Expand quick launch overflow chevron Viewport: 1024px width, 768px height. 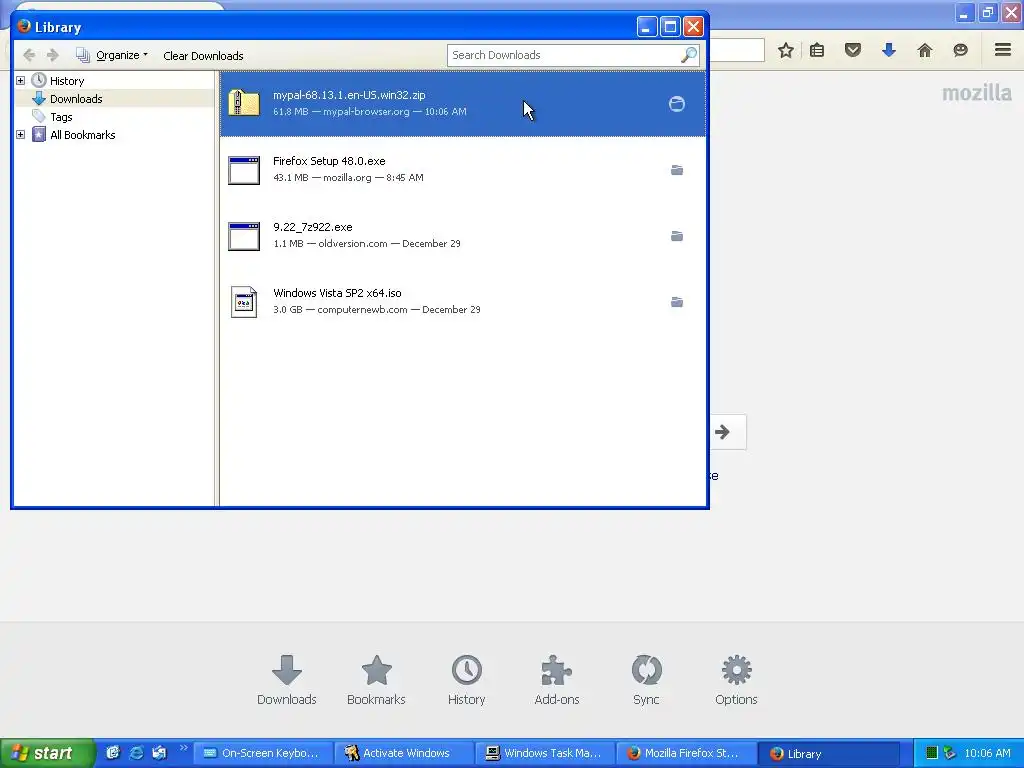[184, 748]
